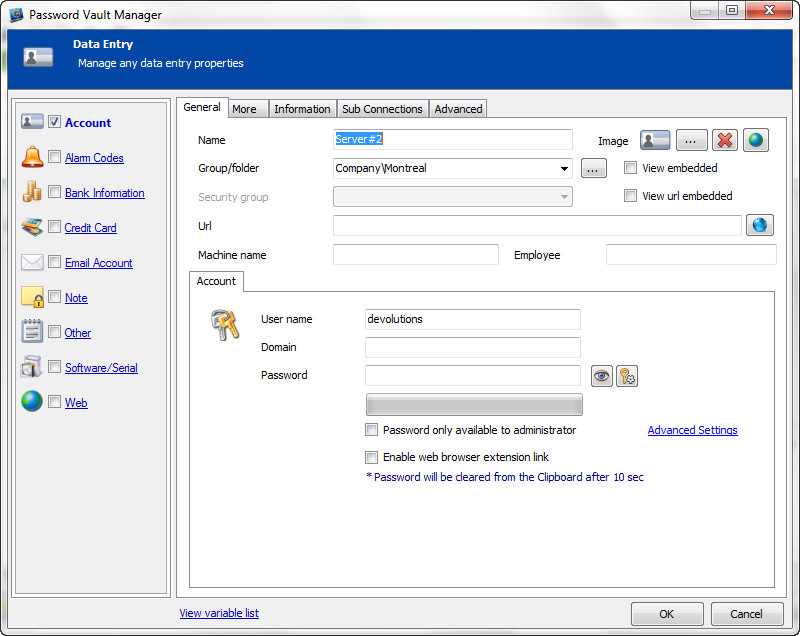Uncheck the Account checkbox

(x=55, y=121)
